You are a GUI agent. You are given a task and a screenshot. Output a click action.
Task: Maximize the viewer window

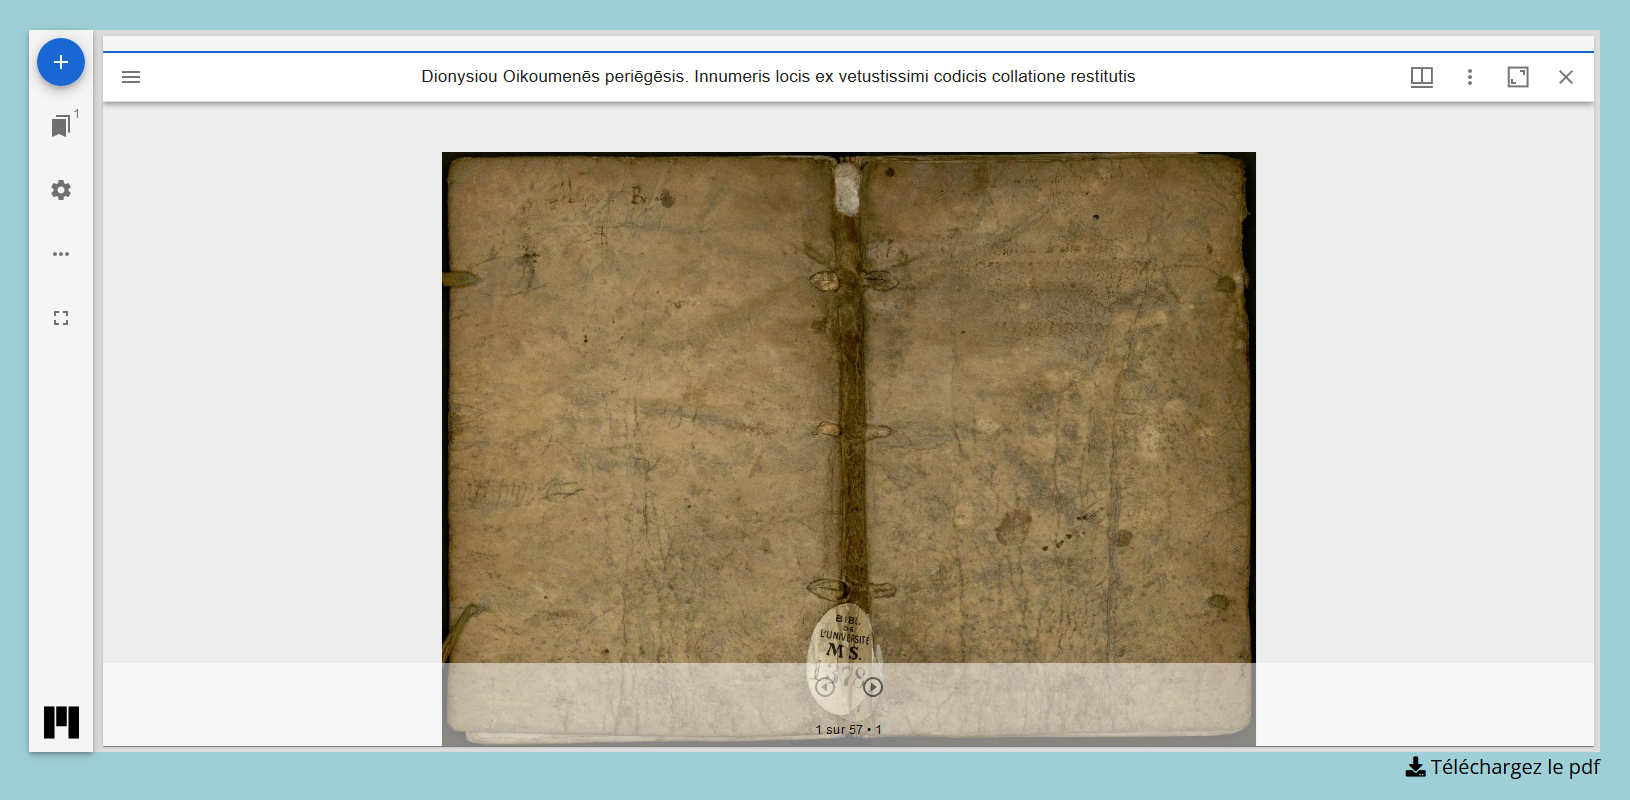pyautogui.click(x=1518, y=77)
